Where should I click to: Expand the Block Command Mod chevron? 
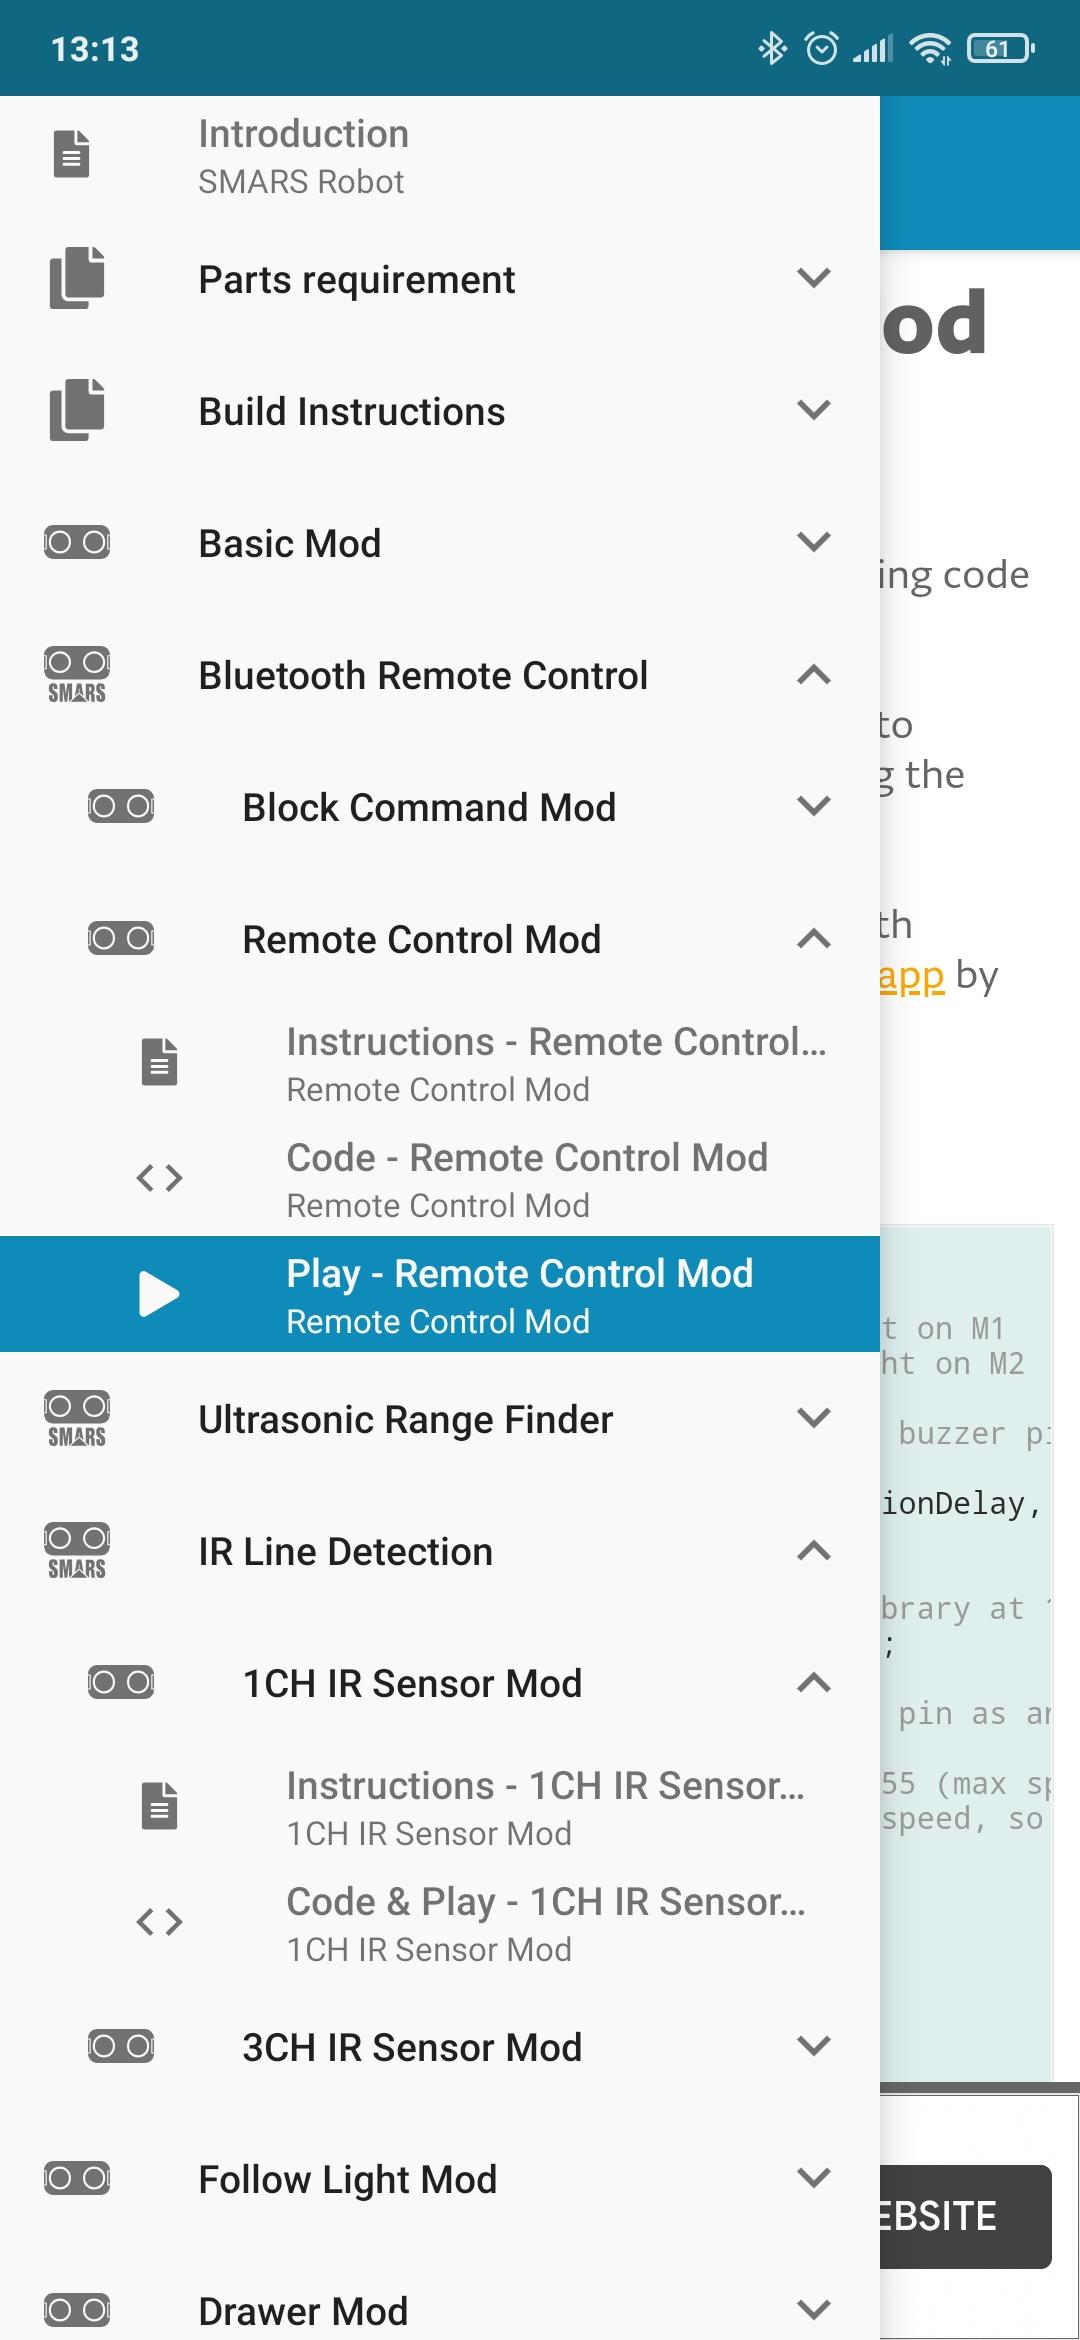pyautogui.click(x=814, y=806)
